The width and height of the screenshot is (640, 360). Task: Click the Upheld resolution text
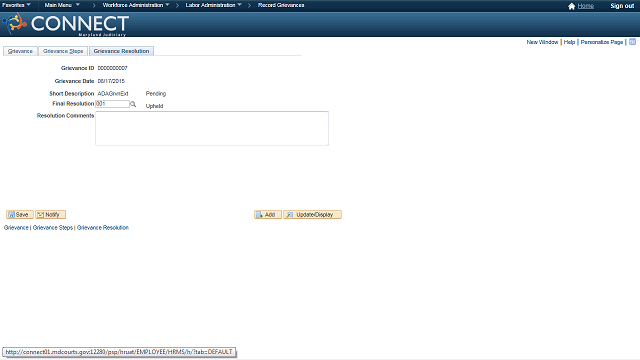[154, 106]
